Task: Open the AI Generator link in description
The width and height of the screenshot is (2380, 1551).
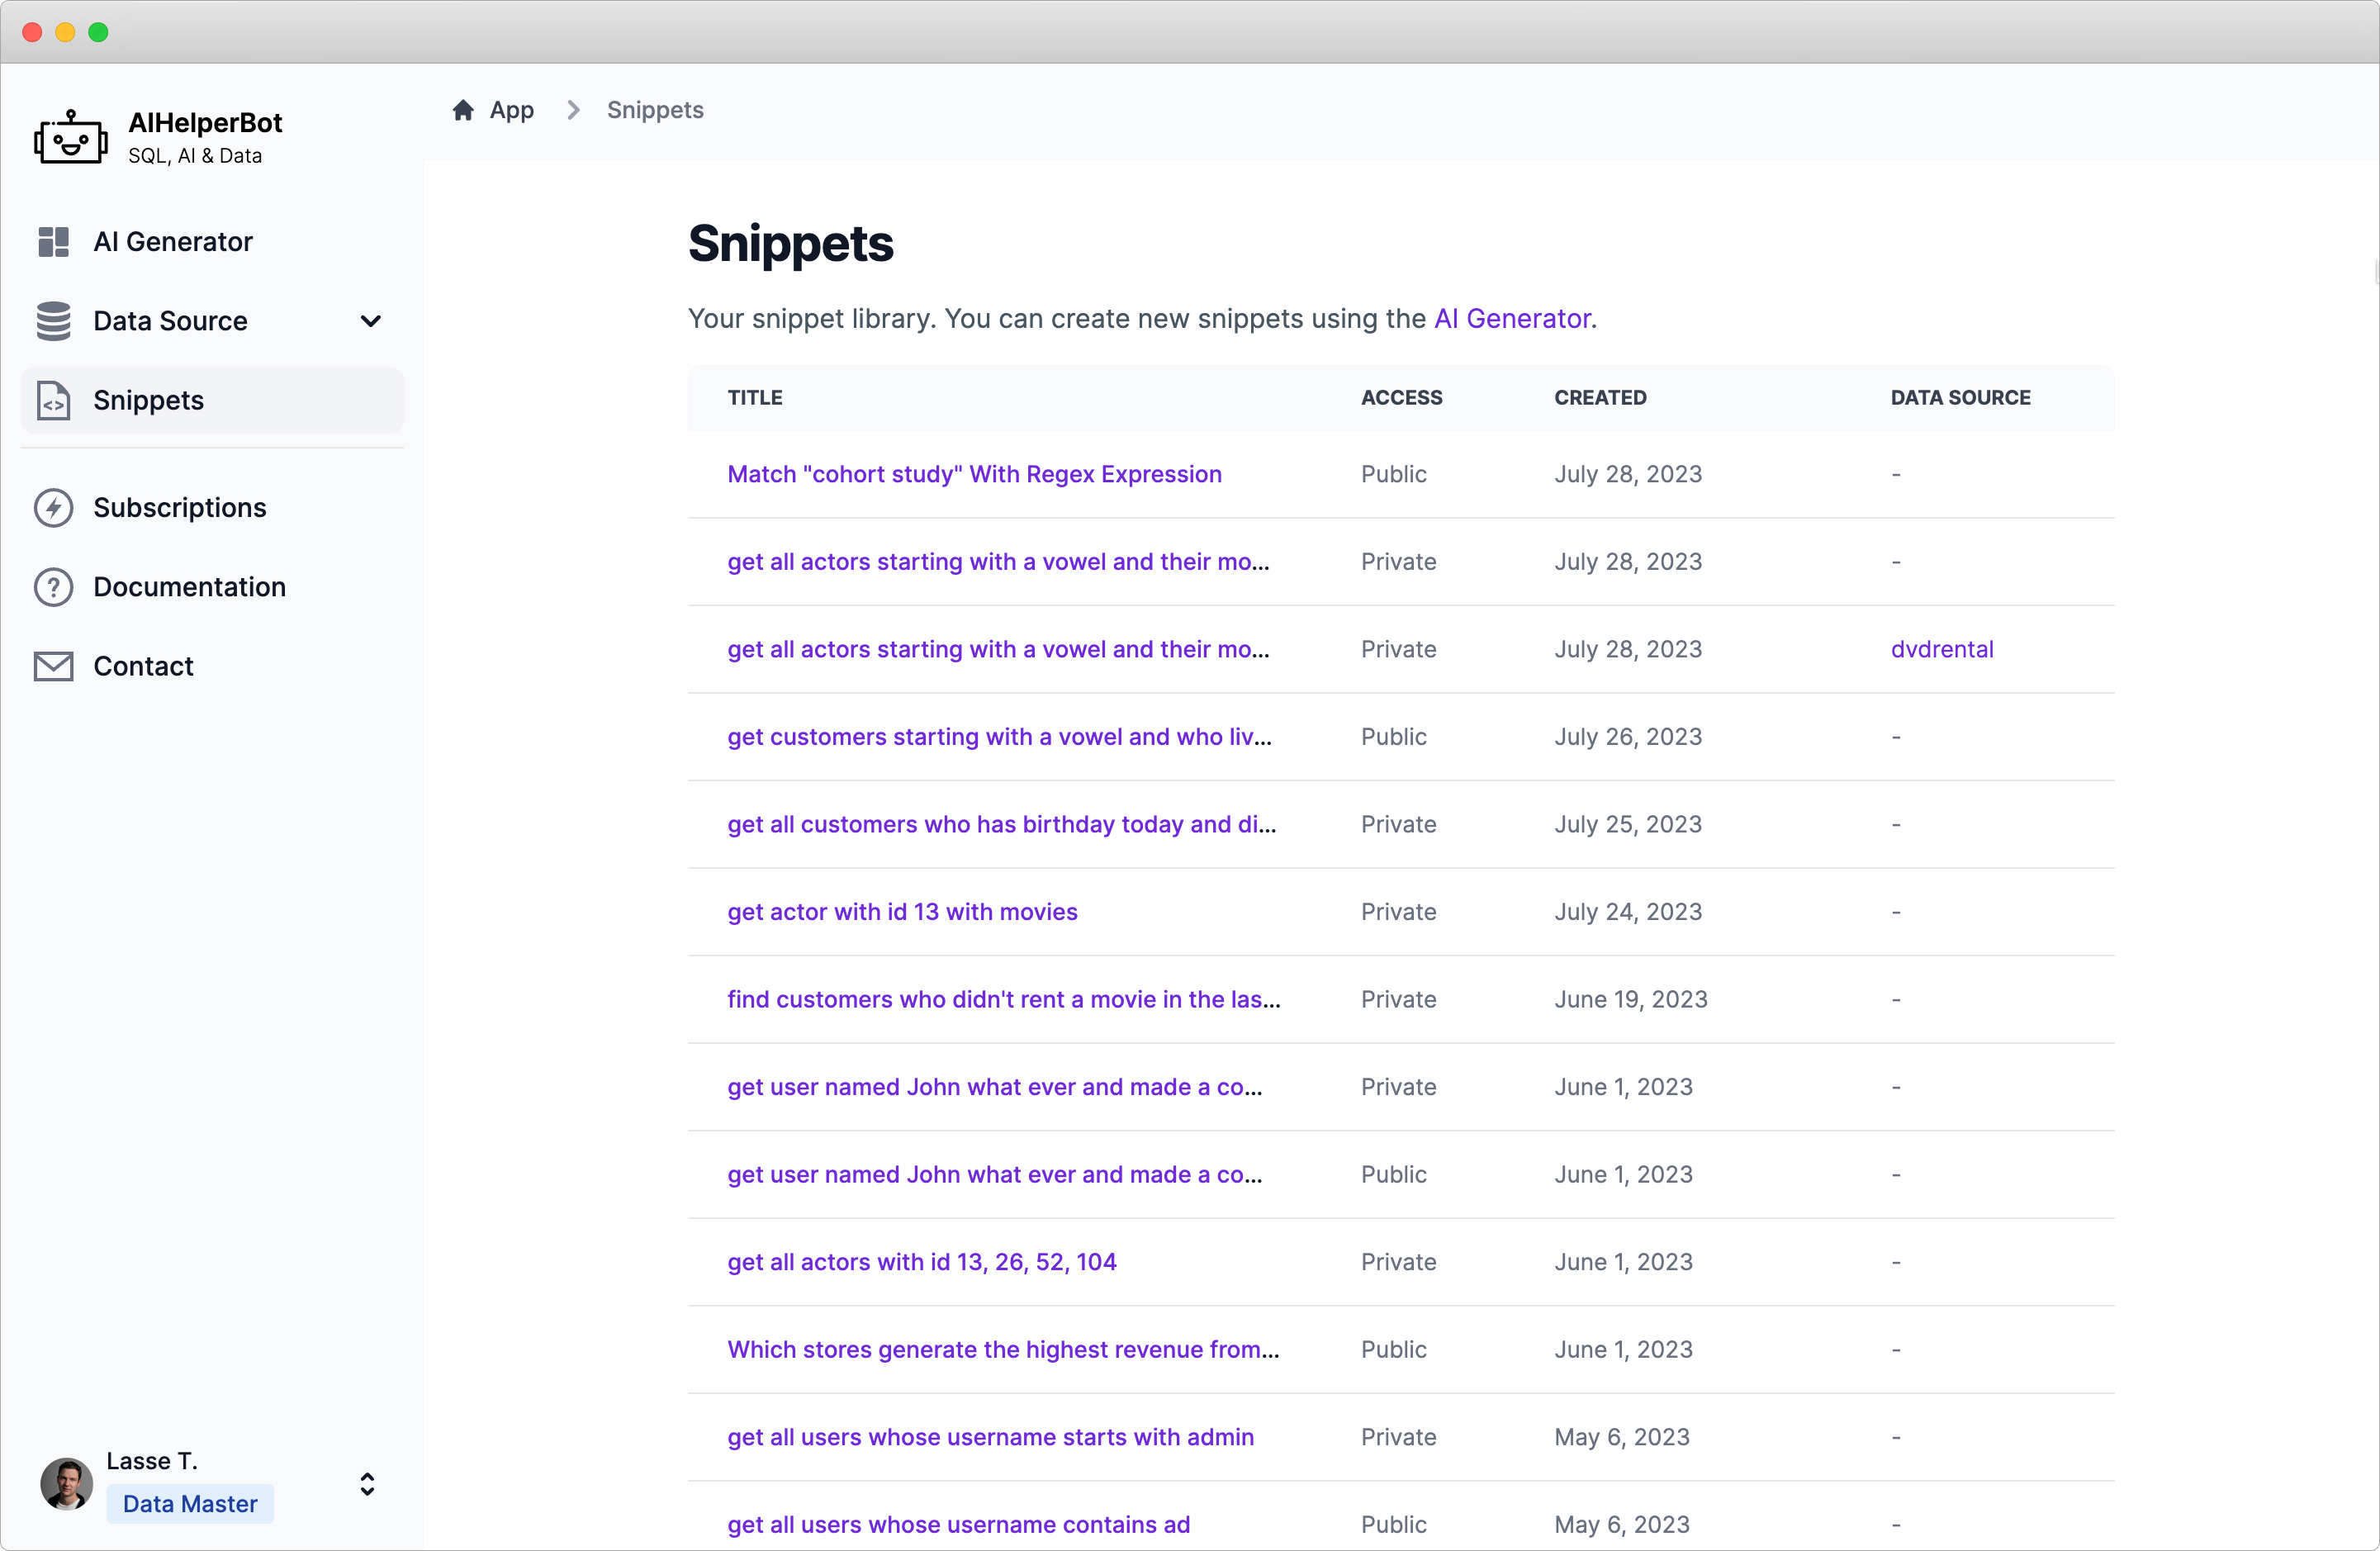Action: click(x=1512, y=319)
